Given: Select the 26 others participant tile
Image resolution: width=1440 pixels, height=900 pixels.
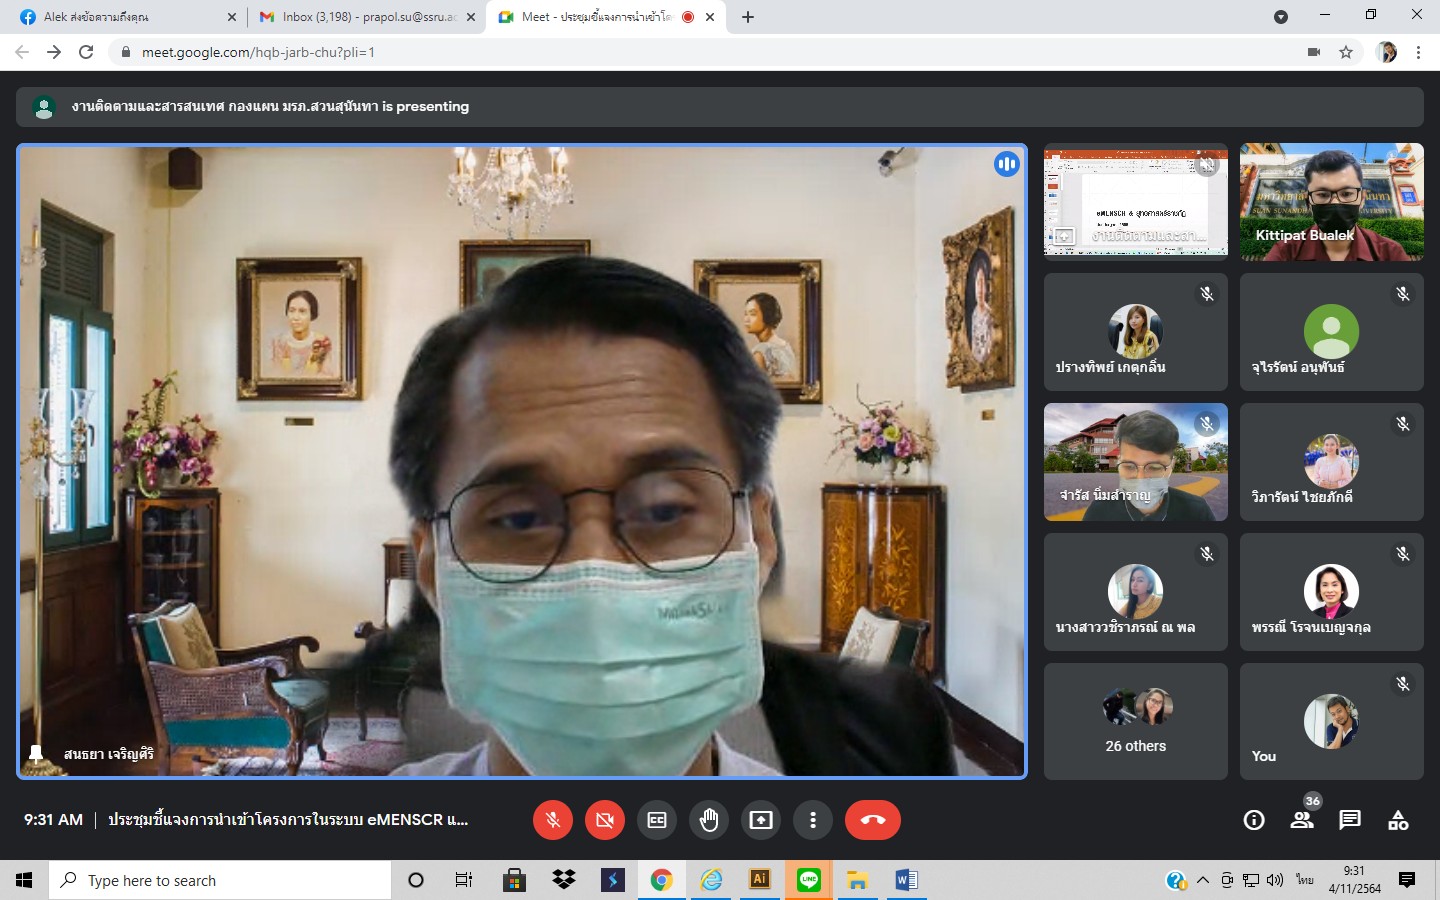Looking at the screenshot, I should point(1135,721).
